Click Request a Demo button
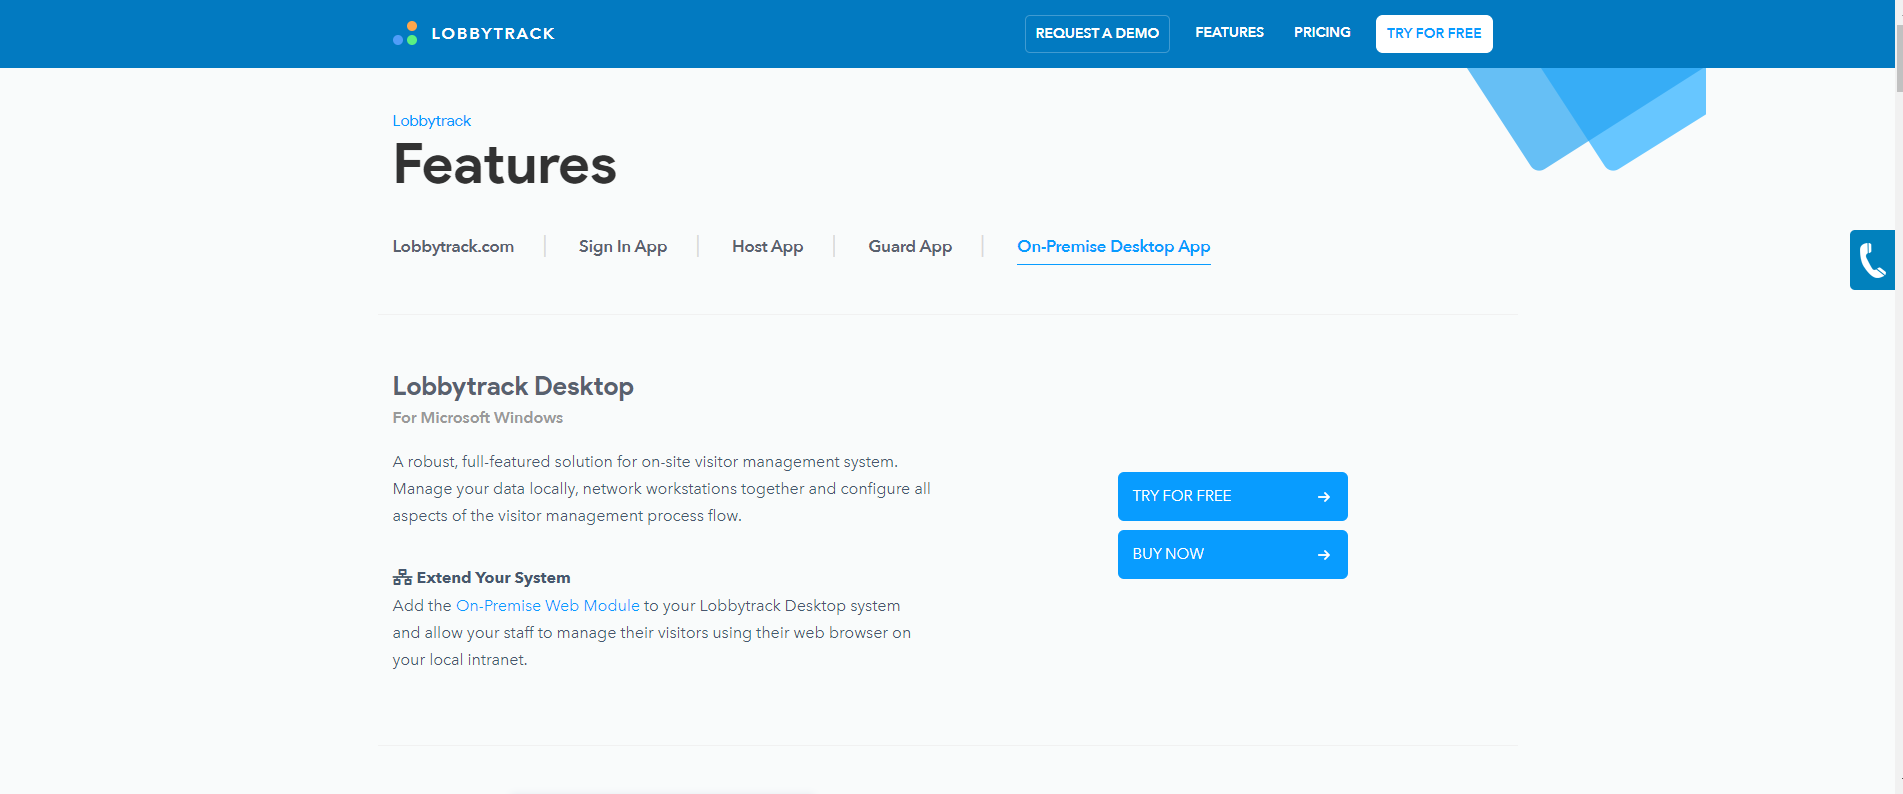 1097,33
